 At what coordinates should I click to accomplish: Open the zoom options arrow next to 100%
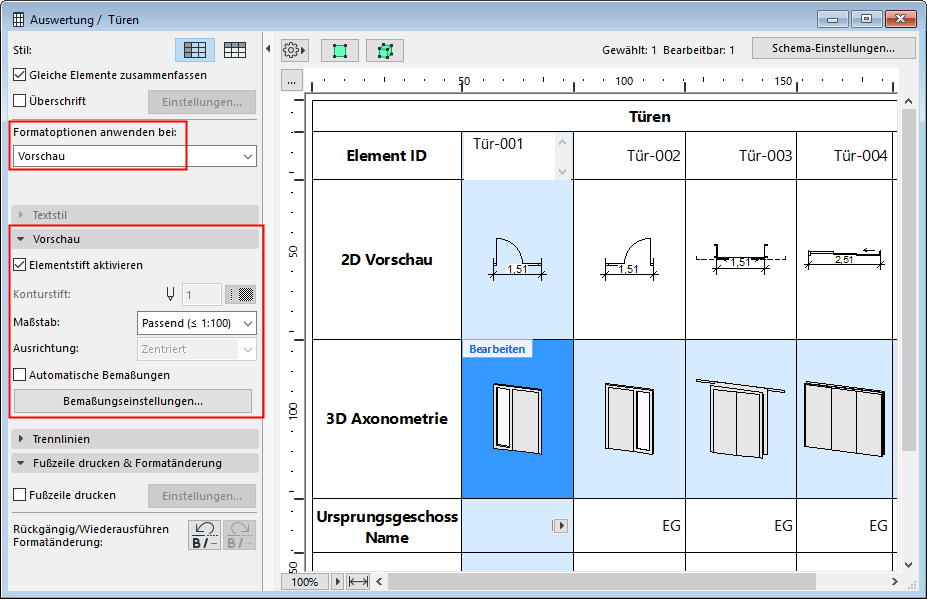[338, 582]
